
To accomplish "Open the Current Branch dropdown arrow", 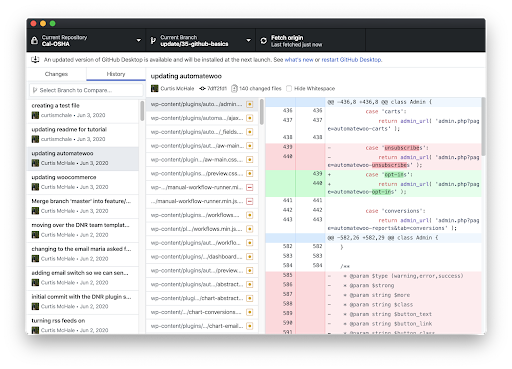I will point(248,40).
